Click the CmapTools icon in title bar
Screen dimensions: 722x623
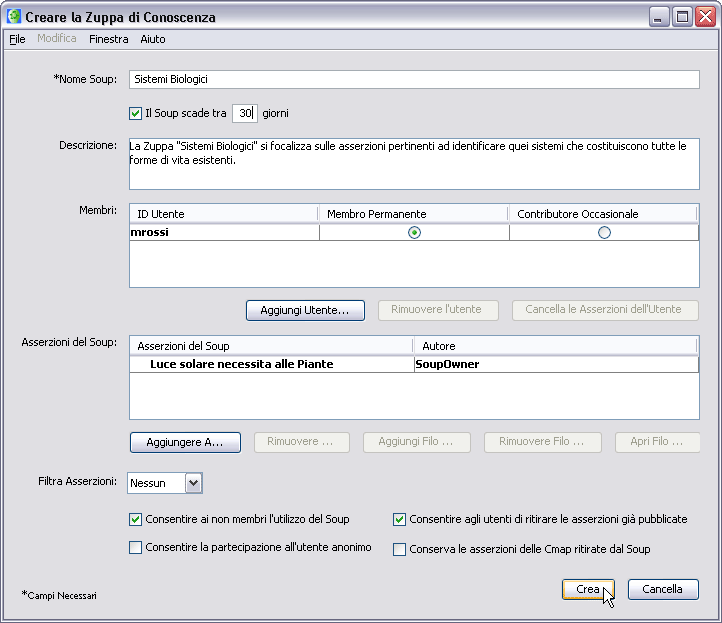(x=14, y=17)
